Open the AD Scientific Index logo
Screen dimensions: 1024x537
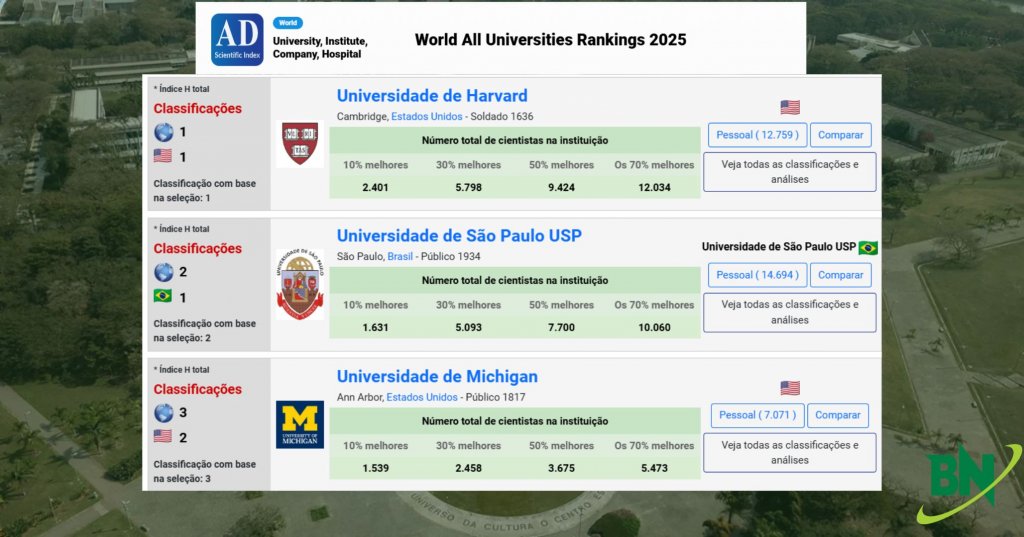point(237,39)
